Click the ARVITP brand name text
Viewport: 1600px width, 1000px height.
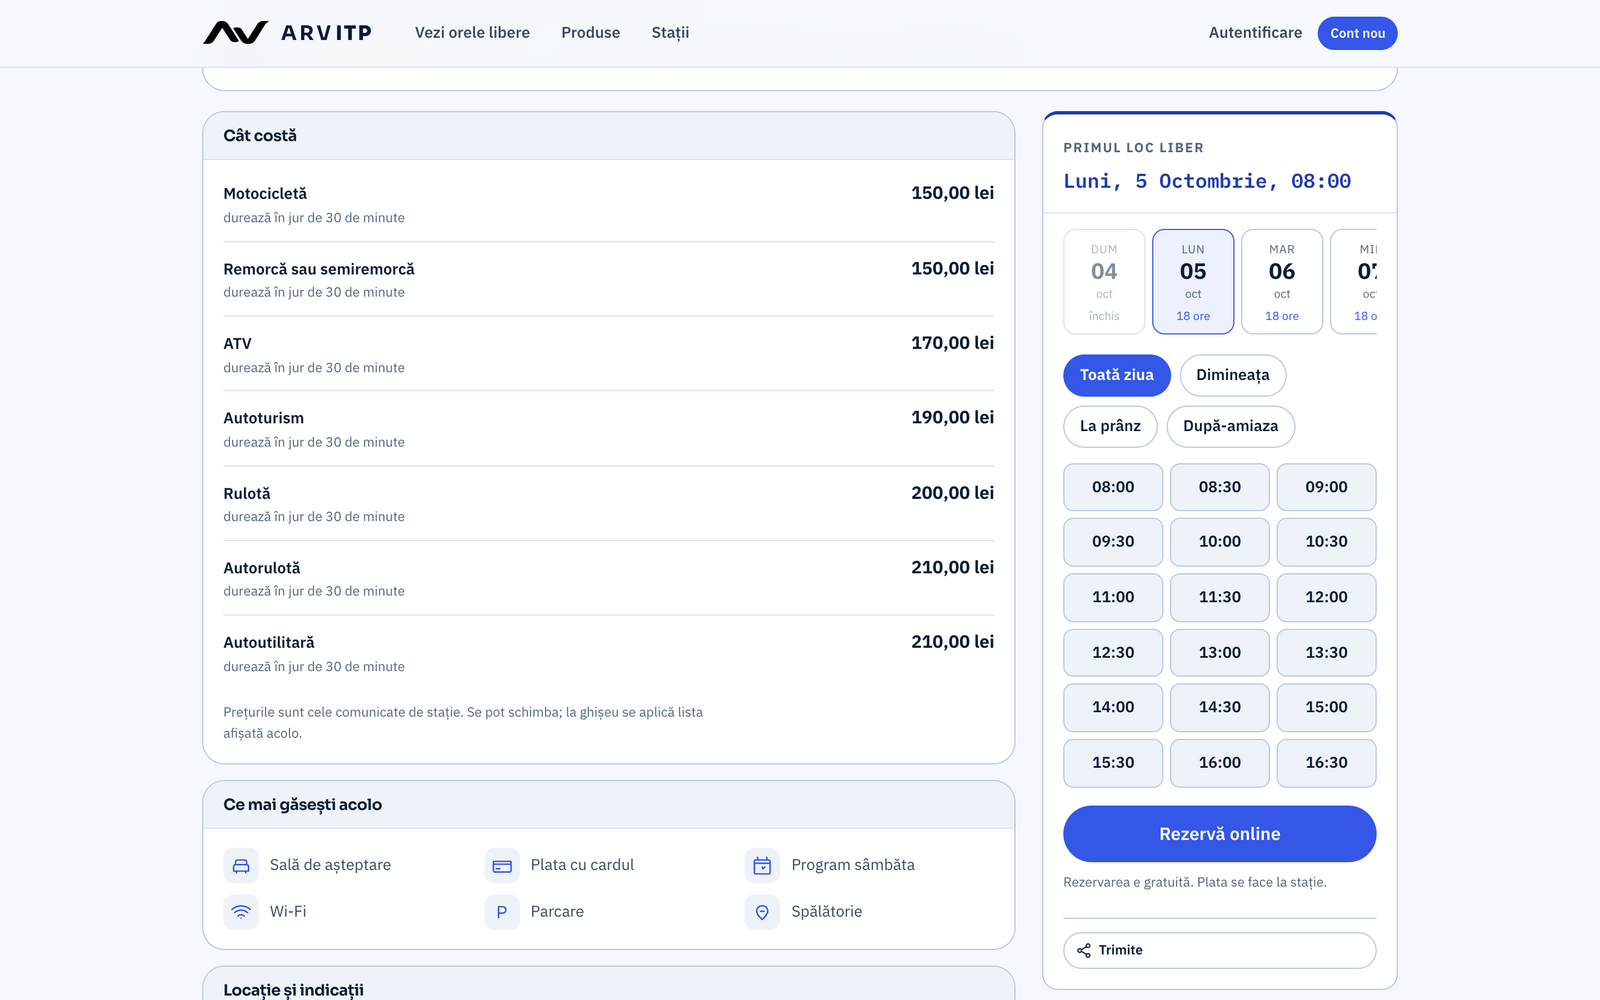click(326, 33)
